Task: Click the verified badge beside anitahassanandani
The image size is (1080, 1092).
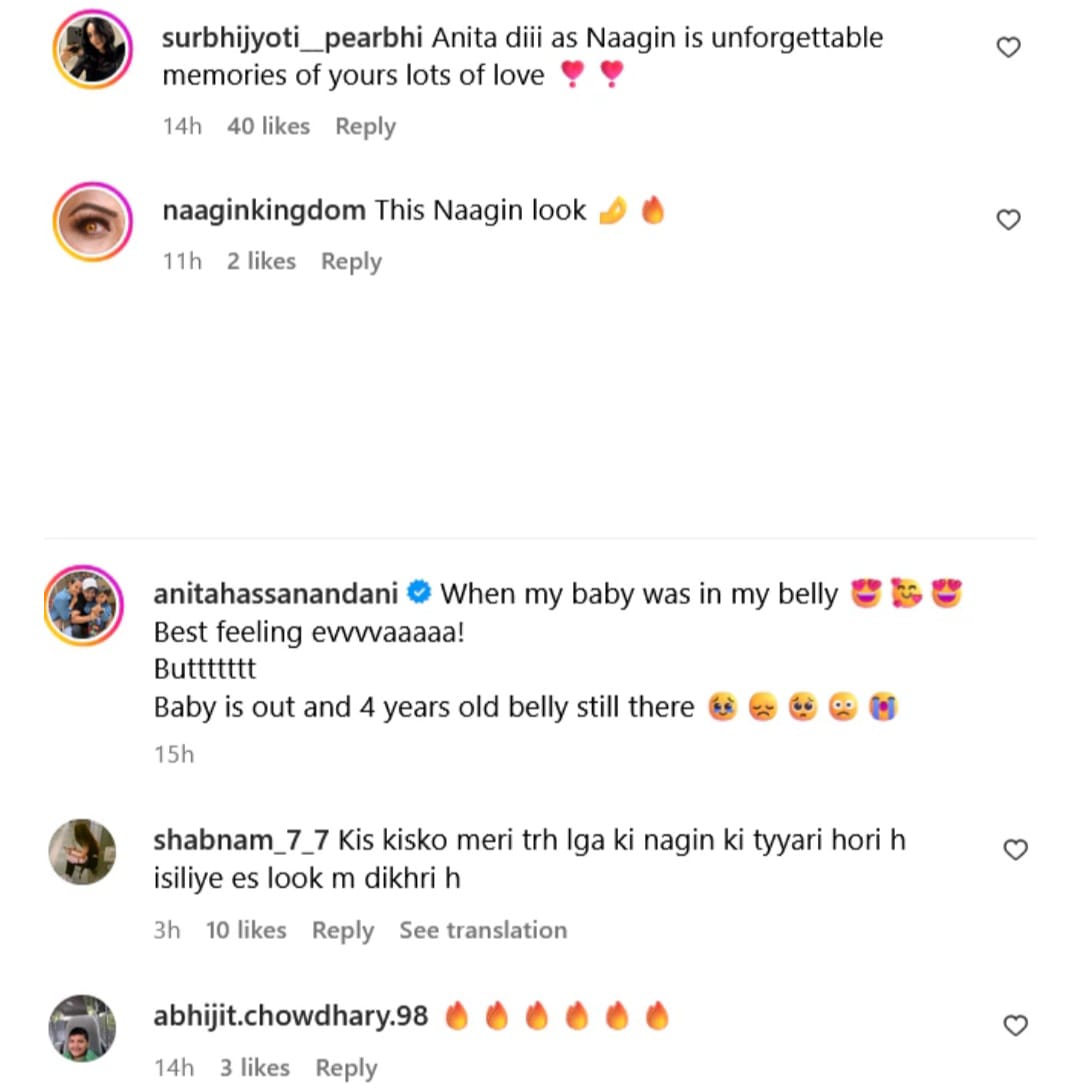Action: [420, 594]
